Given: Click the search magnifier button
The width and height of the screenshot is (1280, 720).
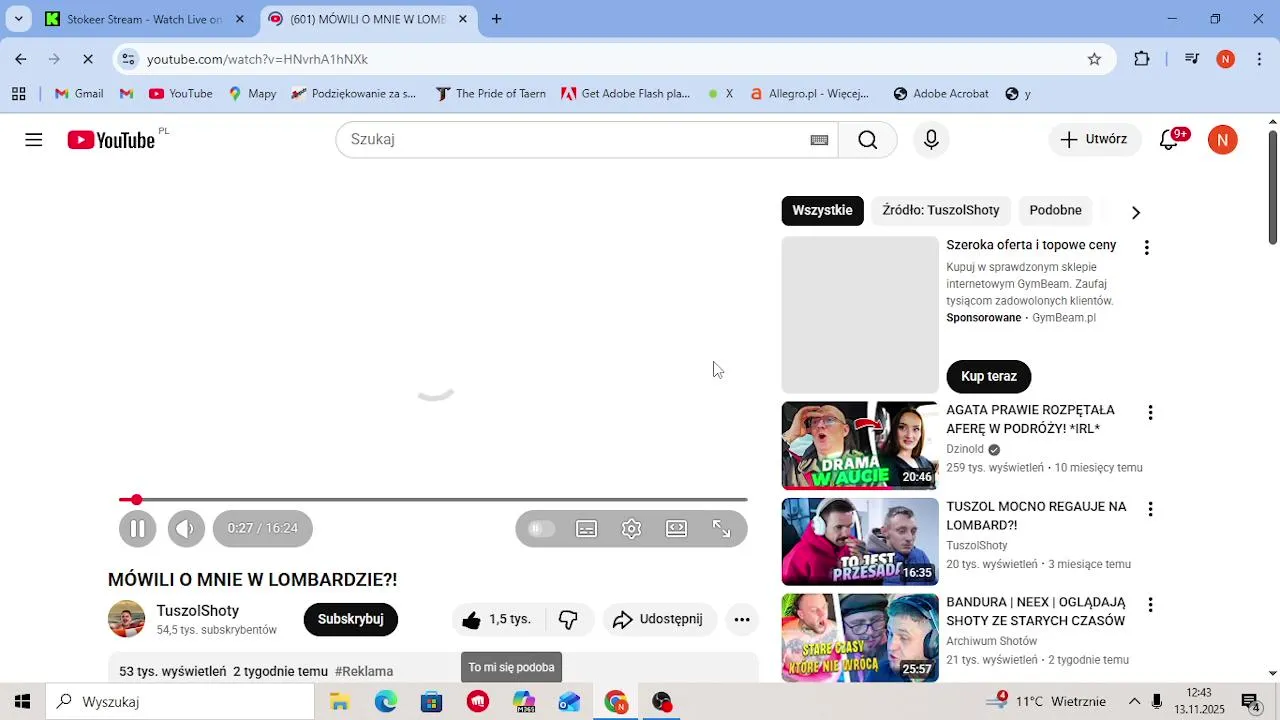Looking at the screenshot, I should coord(867,140).
